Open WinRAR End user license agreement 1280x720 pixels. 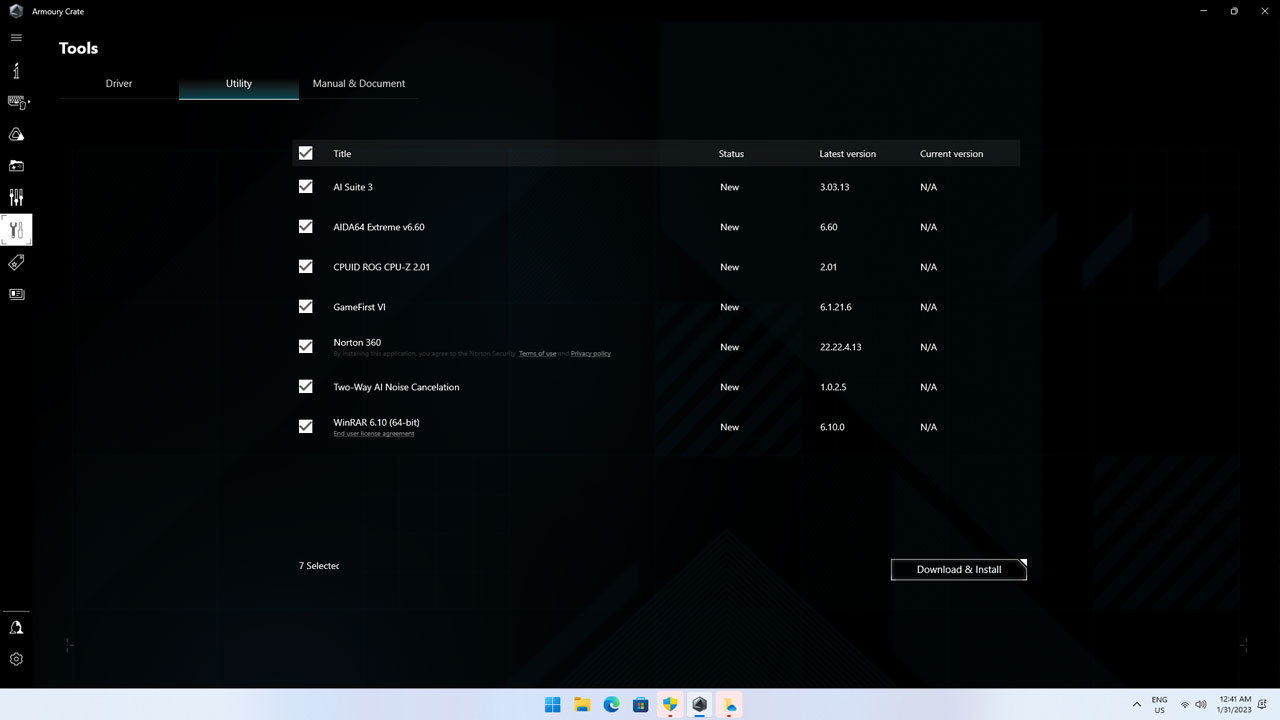pyautogui.click(x=374, y=434)
